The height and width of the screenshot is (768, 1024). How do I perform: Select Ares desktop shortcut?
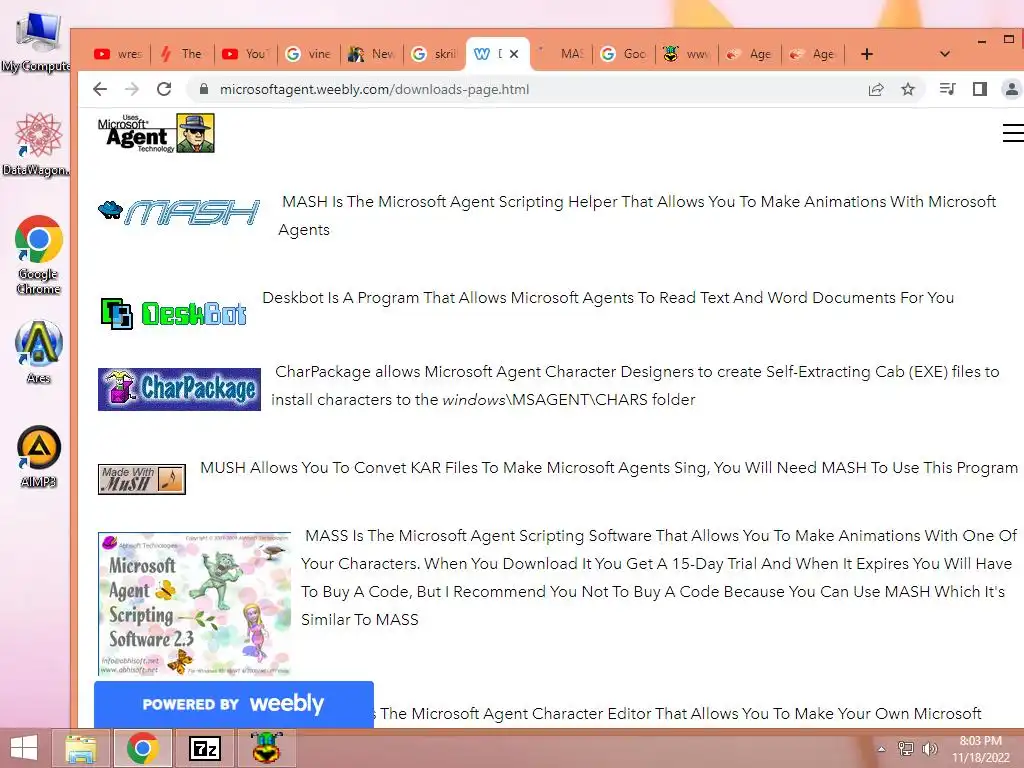tap(39, 351)
